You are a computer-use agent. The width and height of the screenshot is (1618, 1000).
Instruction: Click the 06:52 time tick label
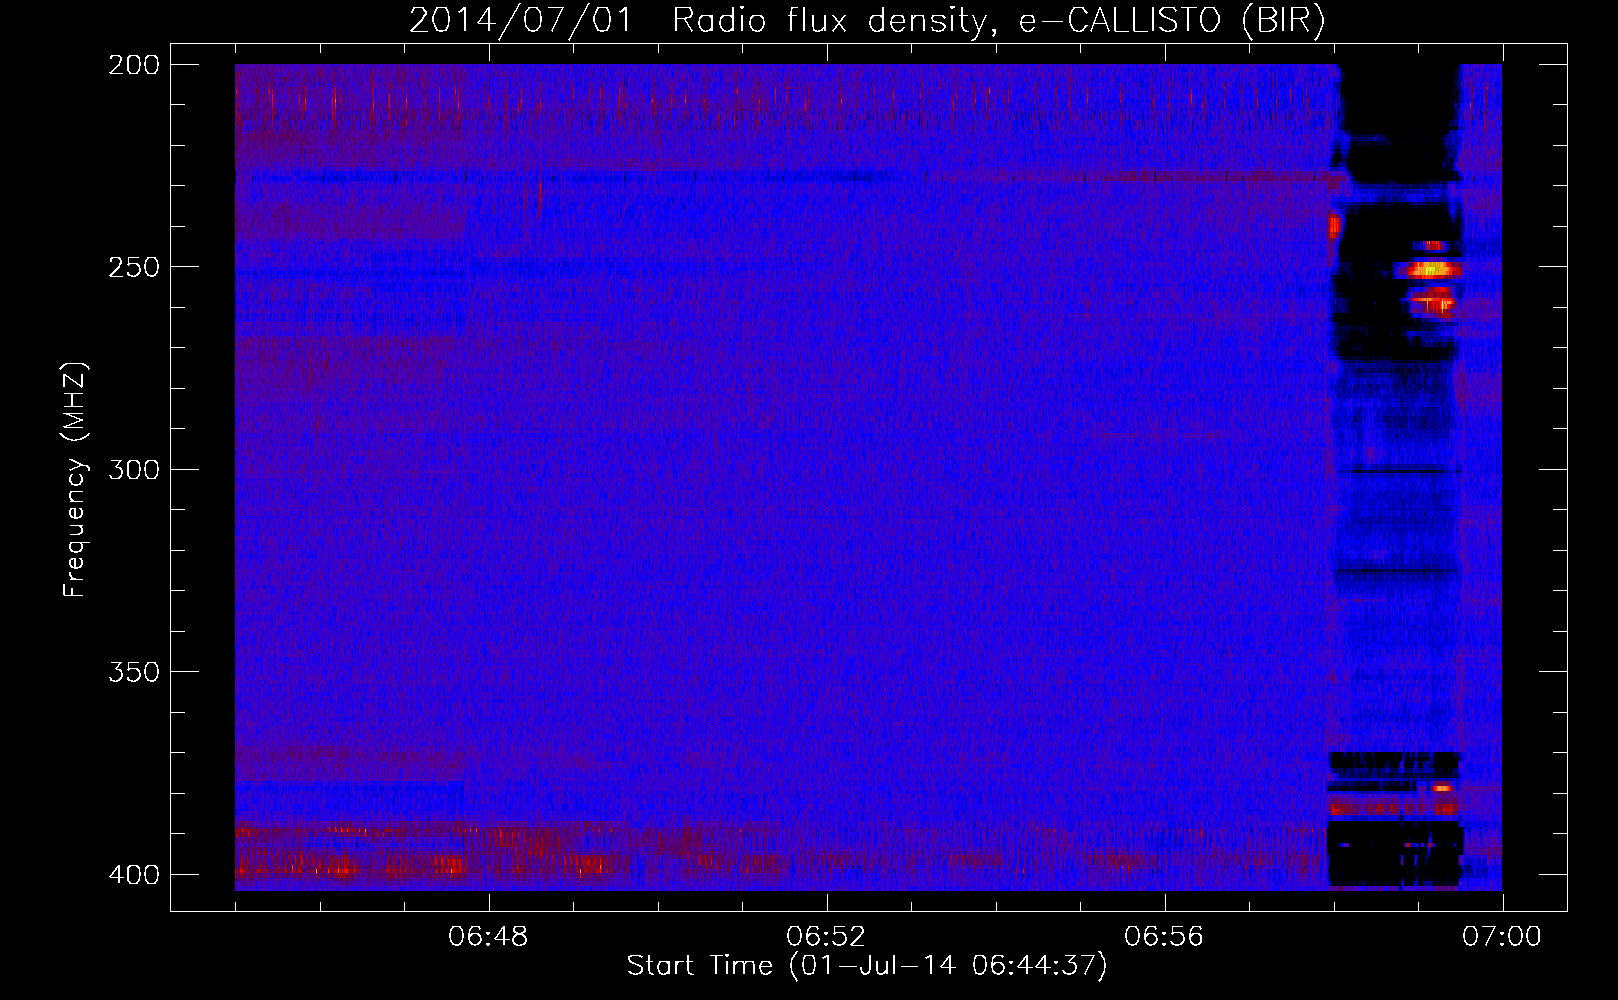click(x=826, y=937)
